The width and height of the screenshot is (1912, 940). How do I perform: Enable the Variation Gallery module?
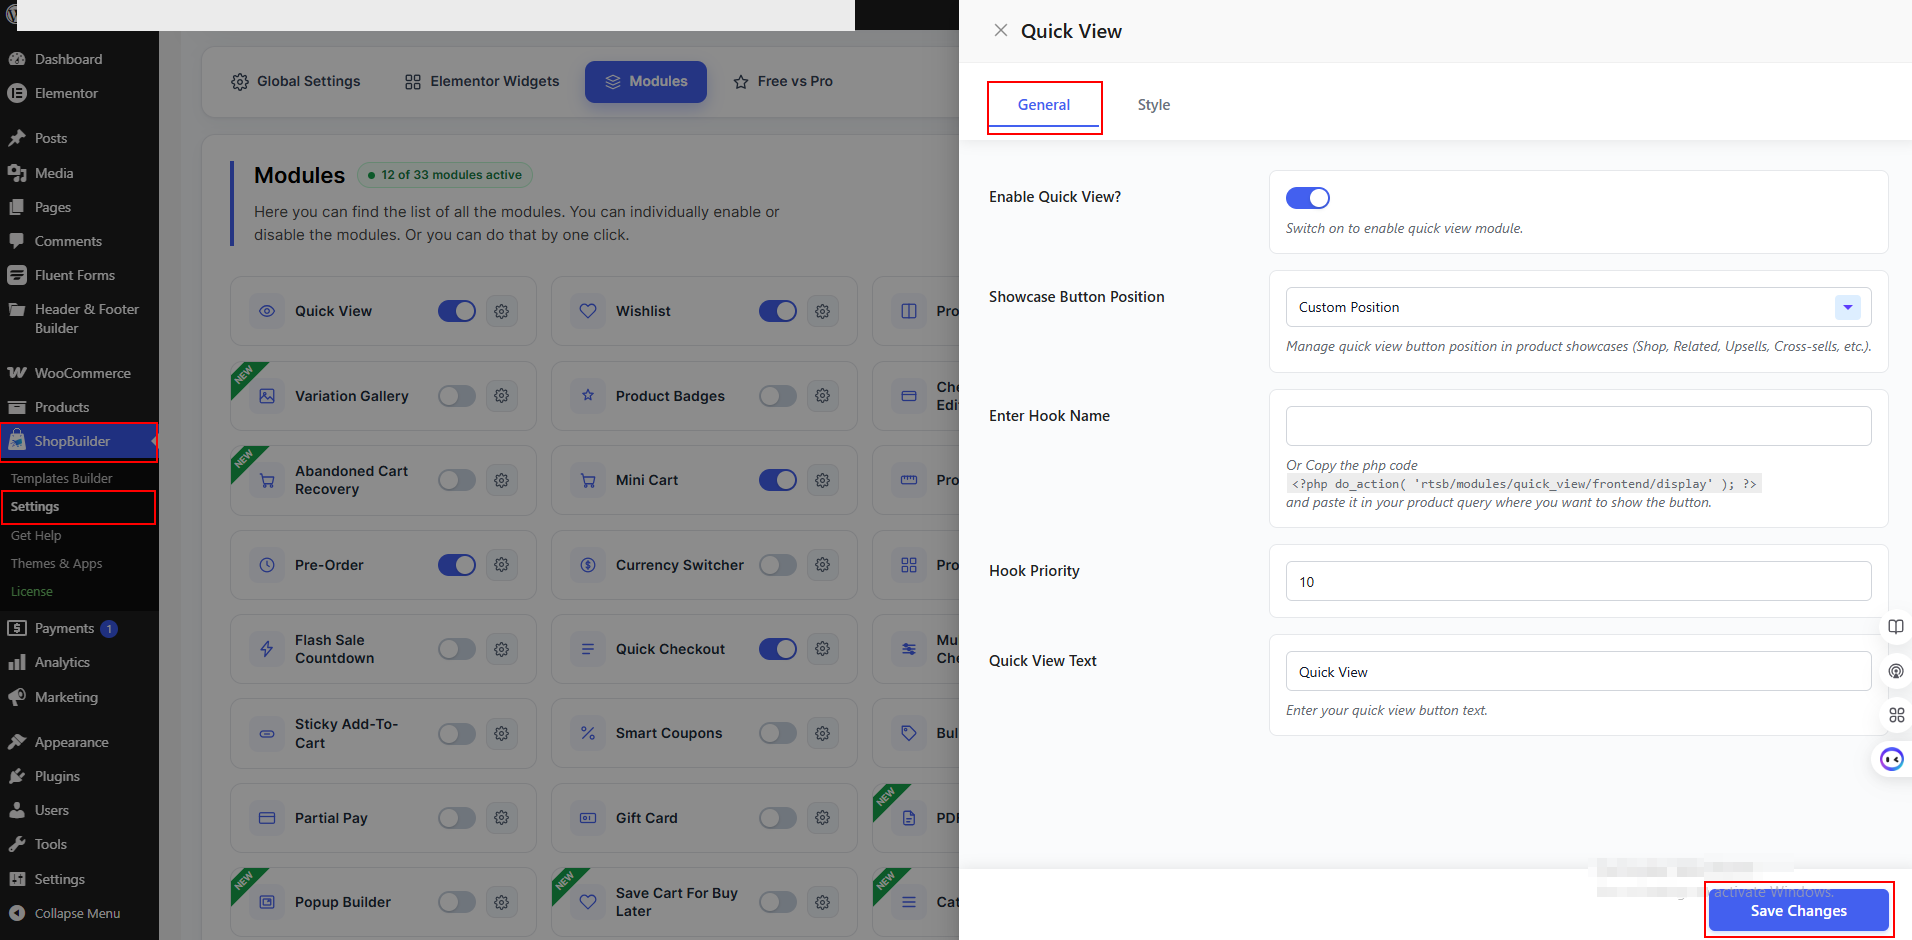[x=457, y=396]
